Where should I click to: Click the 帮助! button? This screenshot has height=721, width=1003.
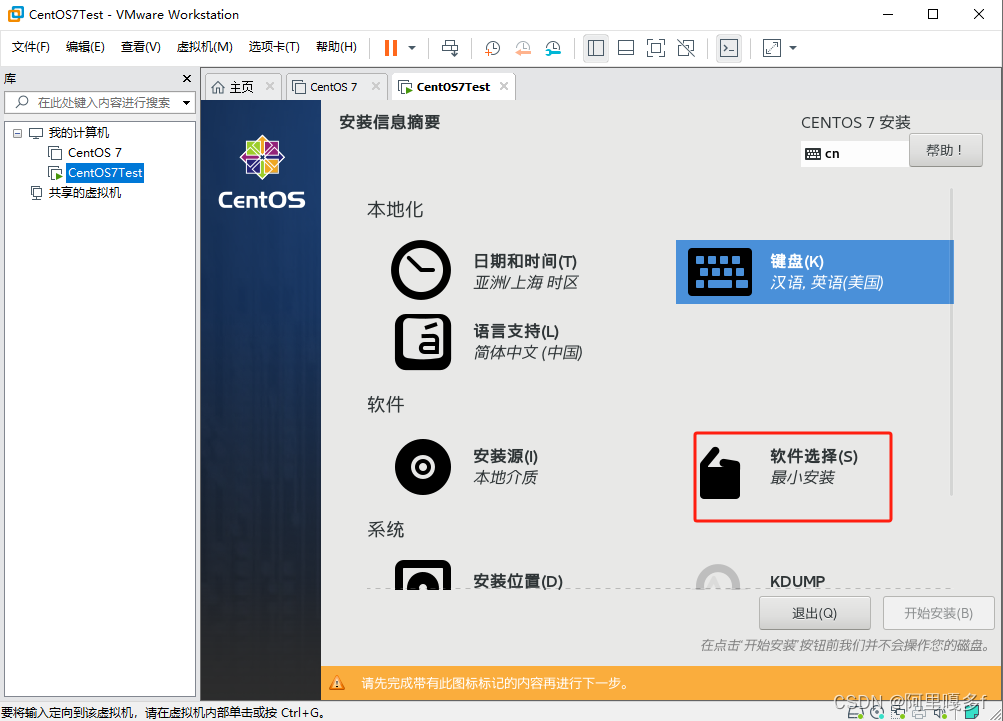click(x=944, y=149)
